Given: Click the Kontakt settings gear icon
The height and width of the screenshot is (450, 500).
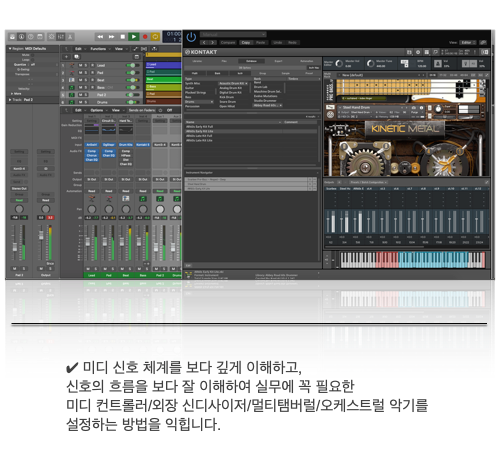Looking at the screenshot, I should pyautogui.click(x=418, y=52).
